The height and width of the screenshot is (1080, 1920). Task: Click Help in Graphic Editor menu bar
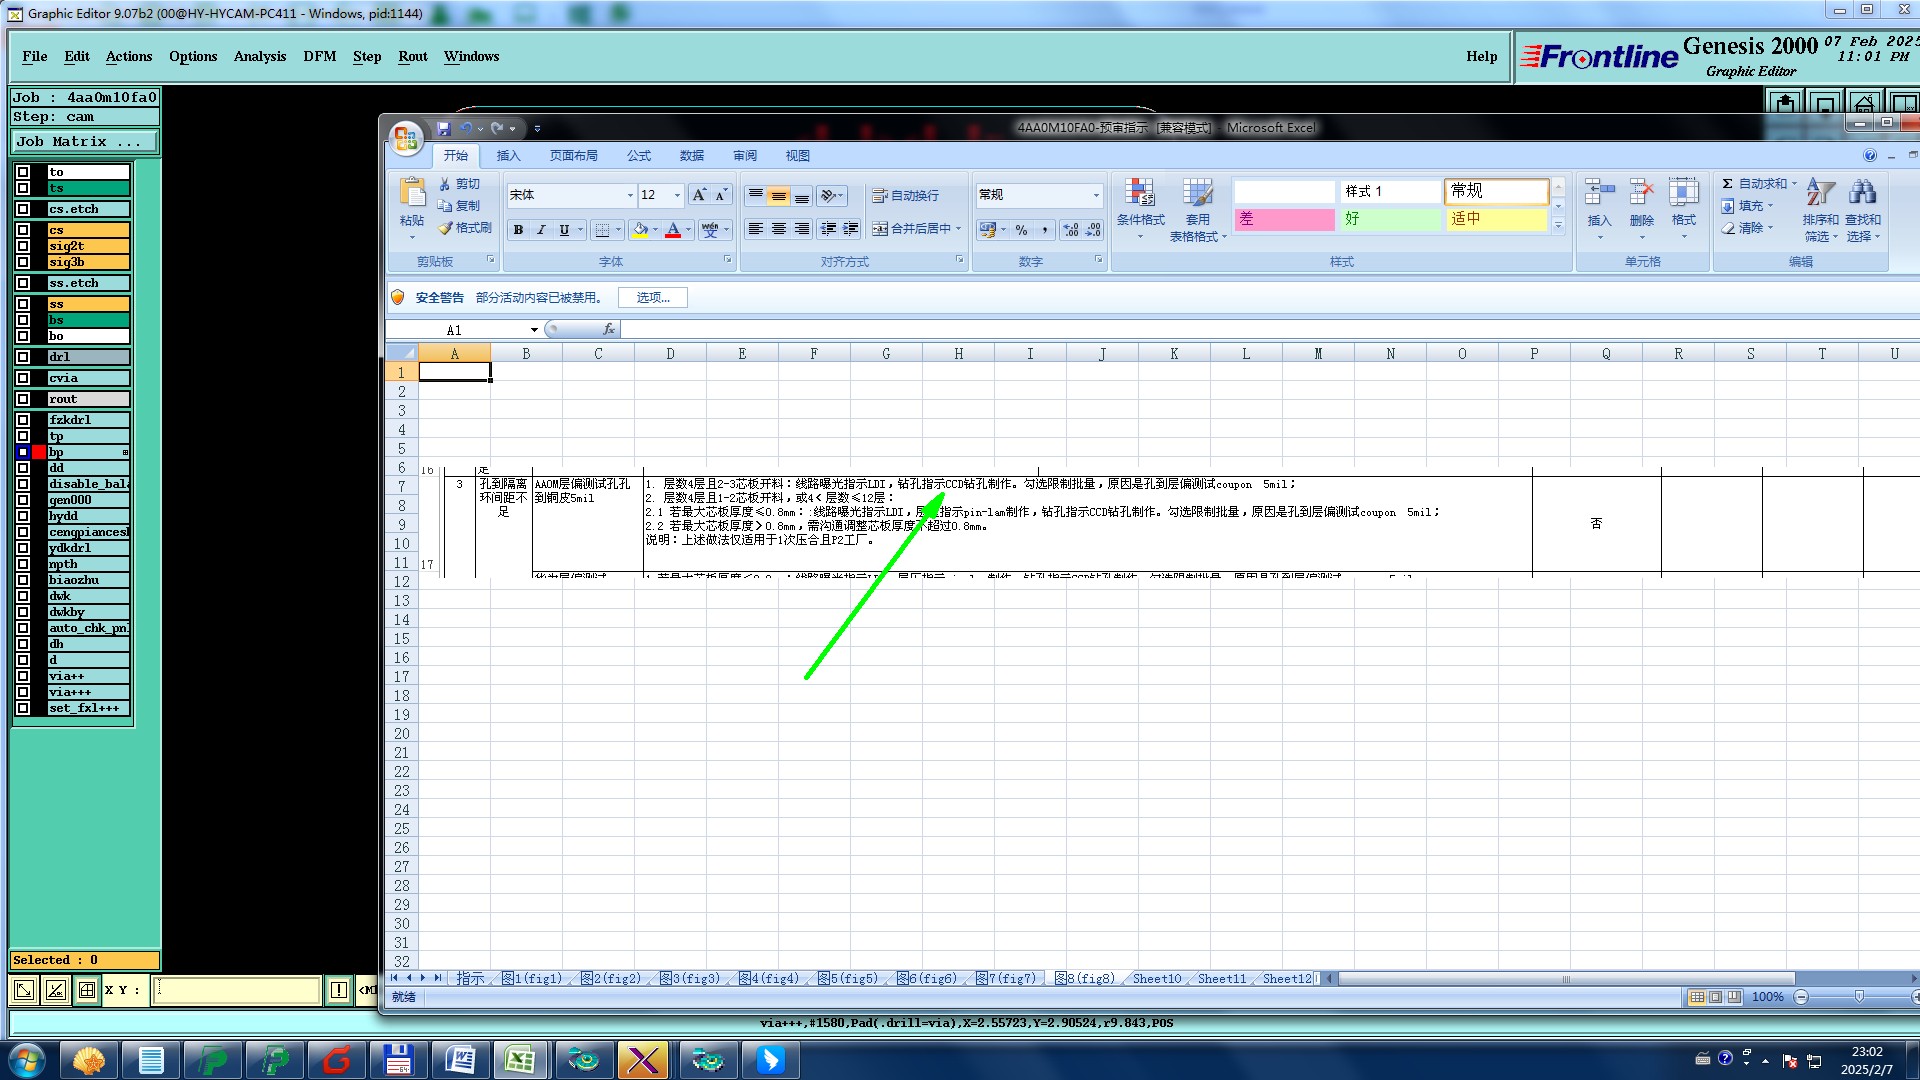1482,56
